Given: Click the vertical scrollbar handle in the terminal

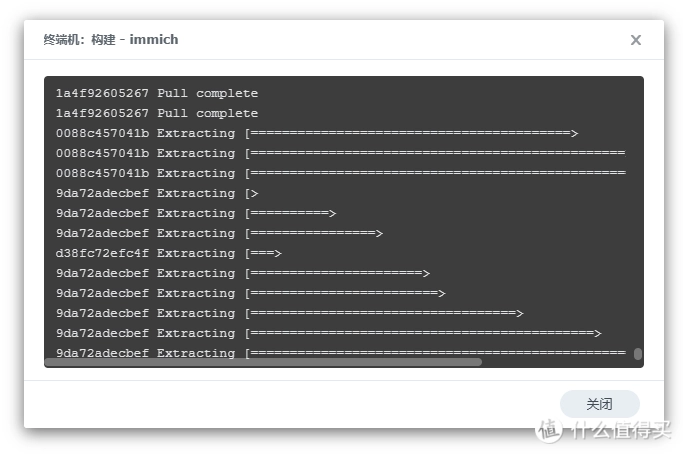Looking at the screenshot, I should (638, 354).
